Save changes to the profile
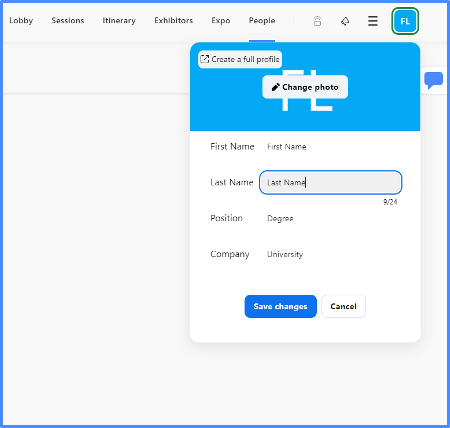 [280, 306]
